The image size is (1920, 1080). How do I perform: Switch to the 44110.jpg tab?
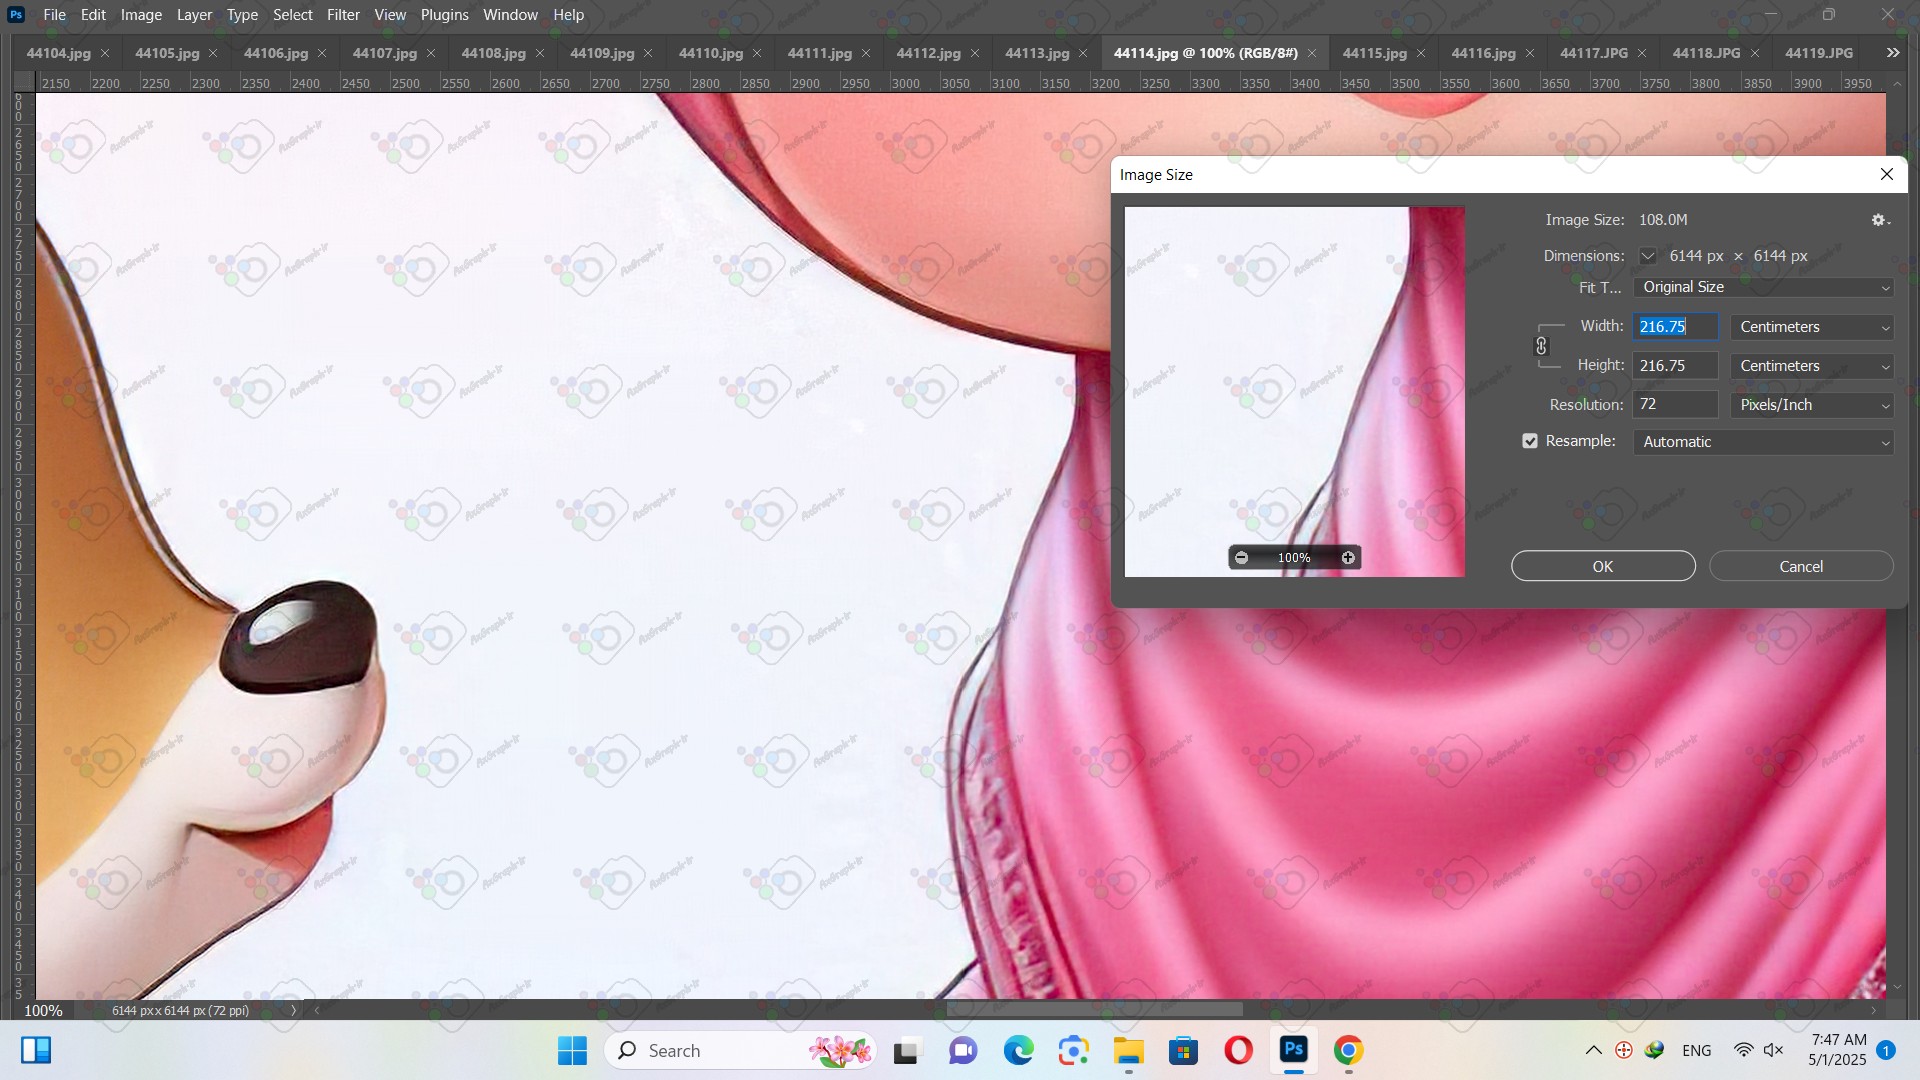point(711,53)
